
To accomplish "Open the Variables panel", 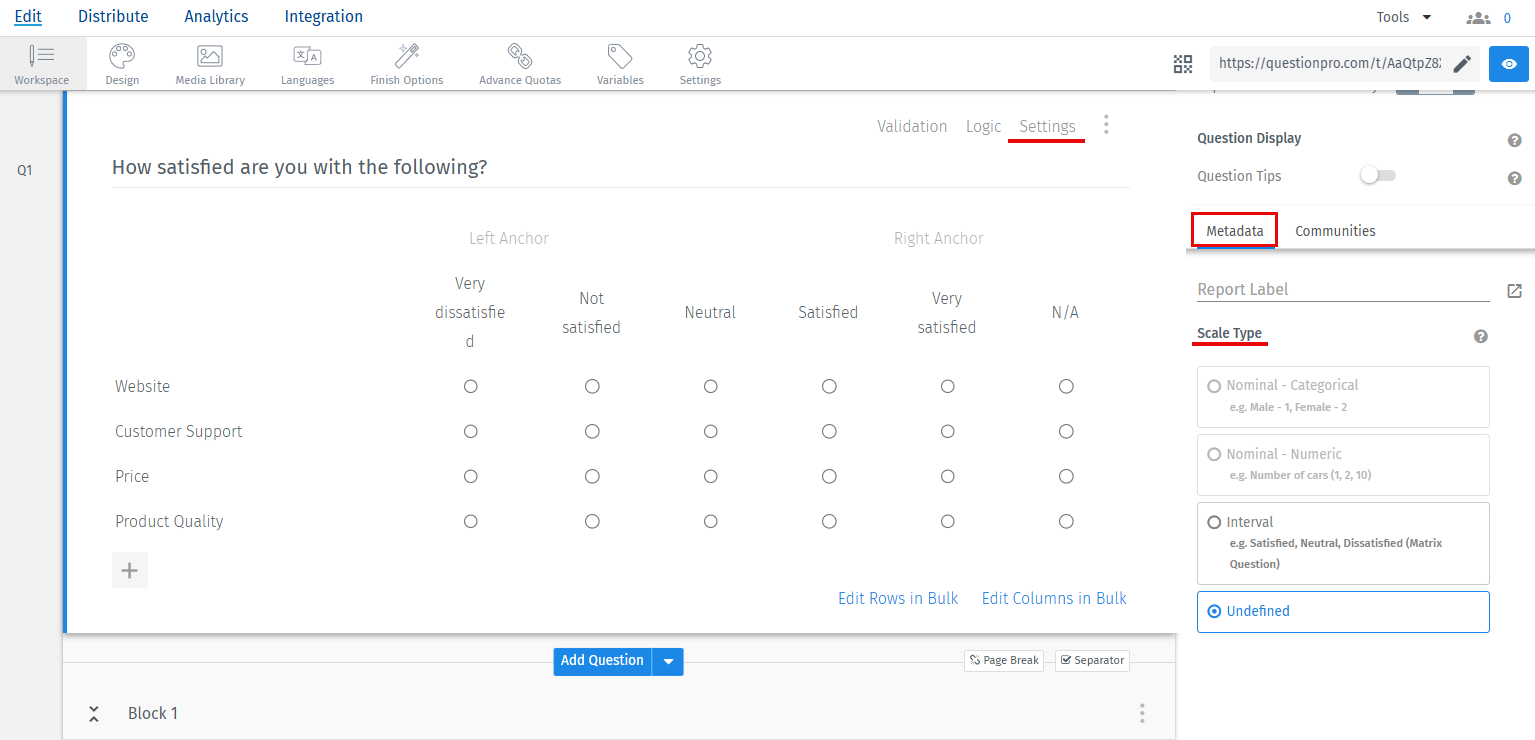I will coord(619,63).
